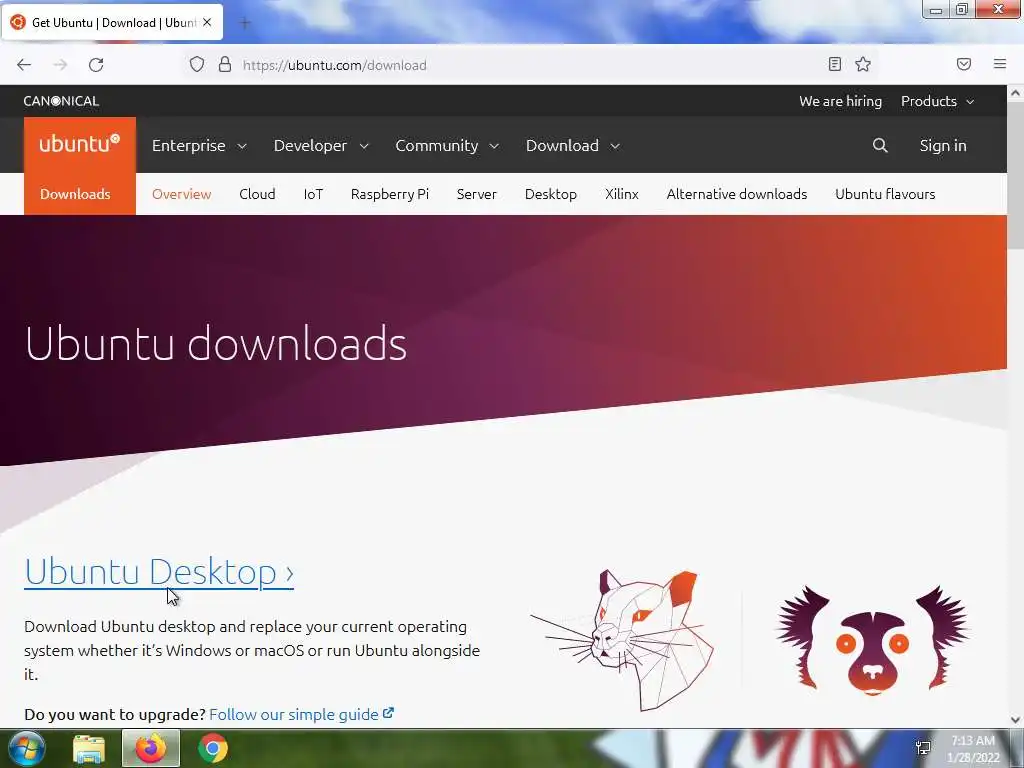Click Sign in
The width and height of the screenshot is (1024, 768).
(943, 146)
